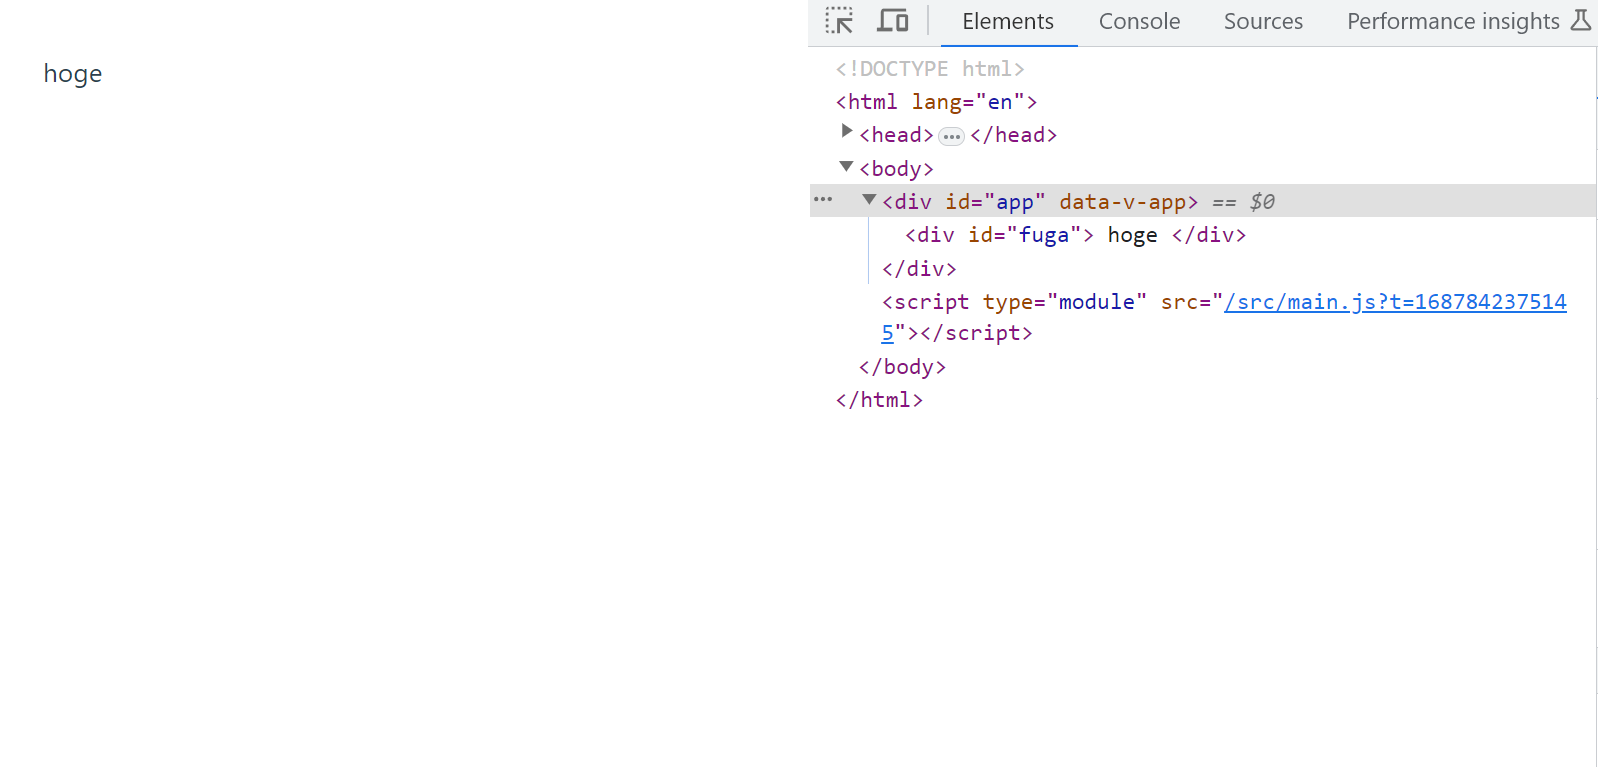Click the closing </head> tag

(x=1013, y=135)
